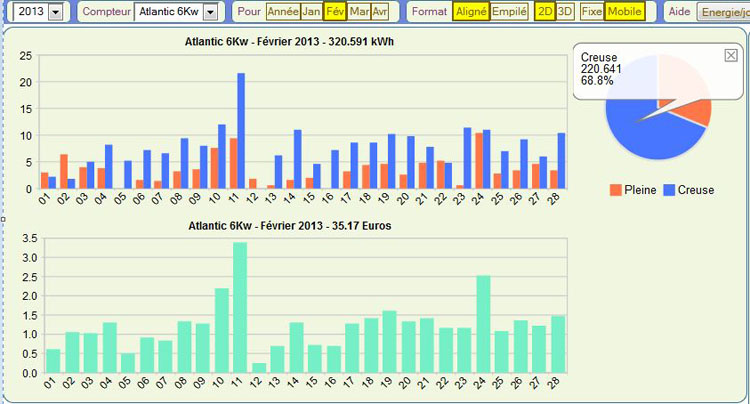Switch to the Mar month
The width and height of the screenshot is (750, 404).
point(359,12)
